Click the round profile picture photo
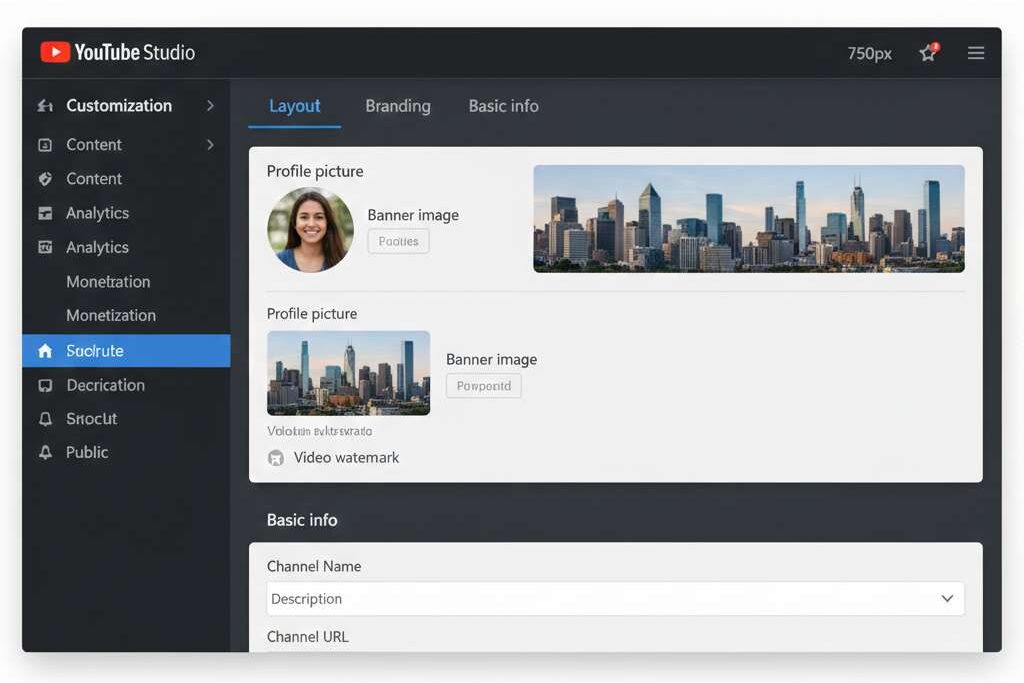1024x683 pixels. [x=310, y=229]
